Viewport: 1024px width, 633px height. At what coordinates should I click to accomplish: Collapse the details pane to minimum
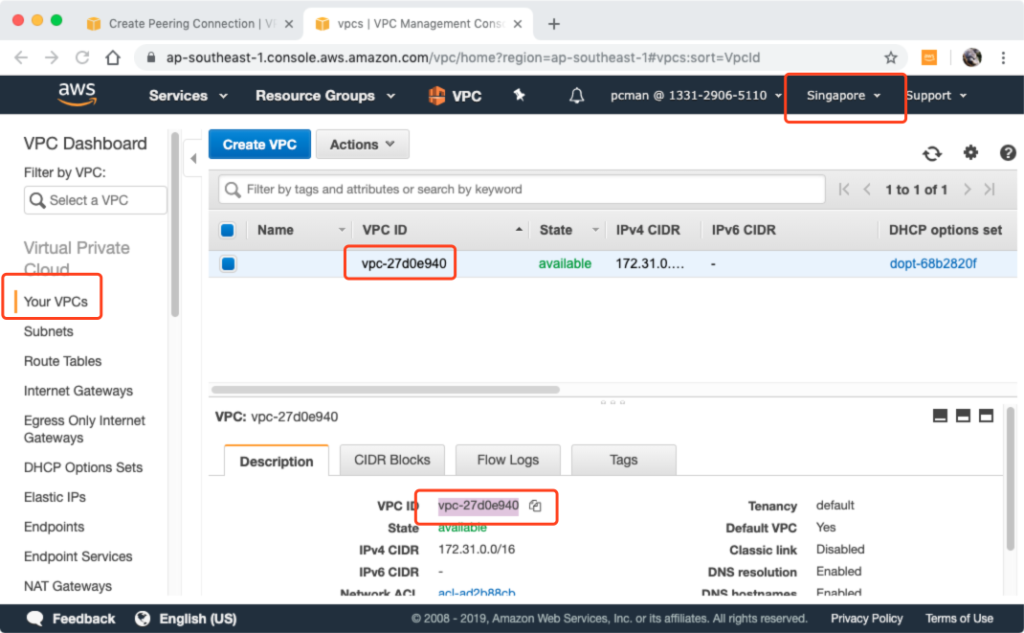[x=940, y=415]
